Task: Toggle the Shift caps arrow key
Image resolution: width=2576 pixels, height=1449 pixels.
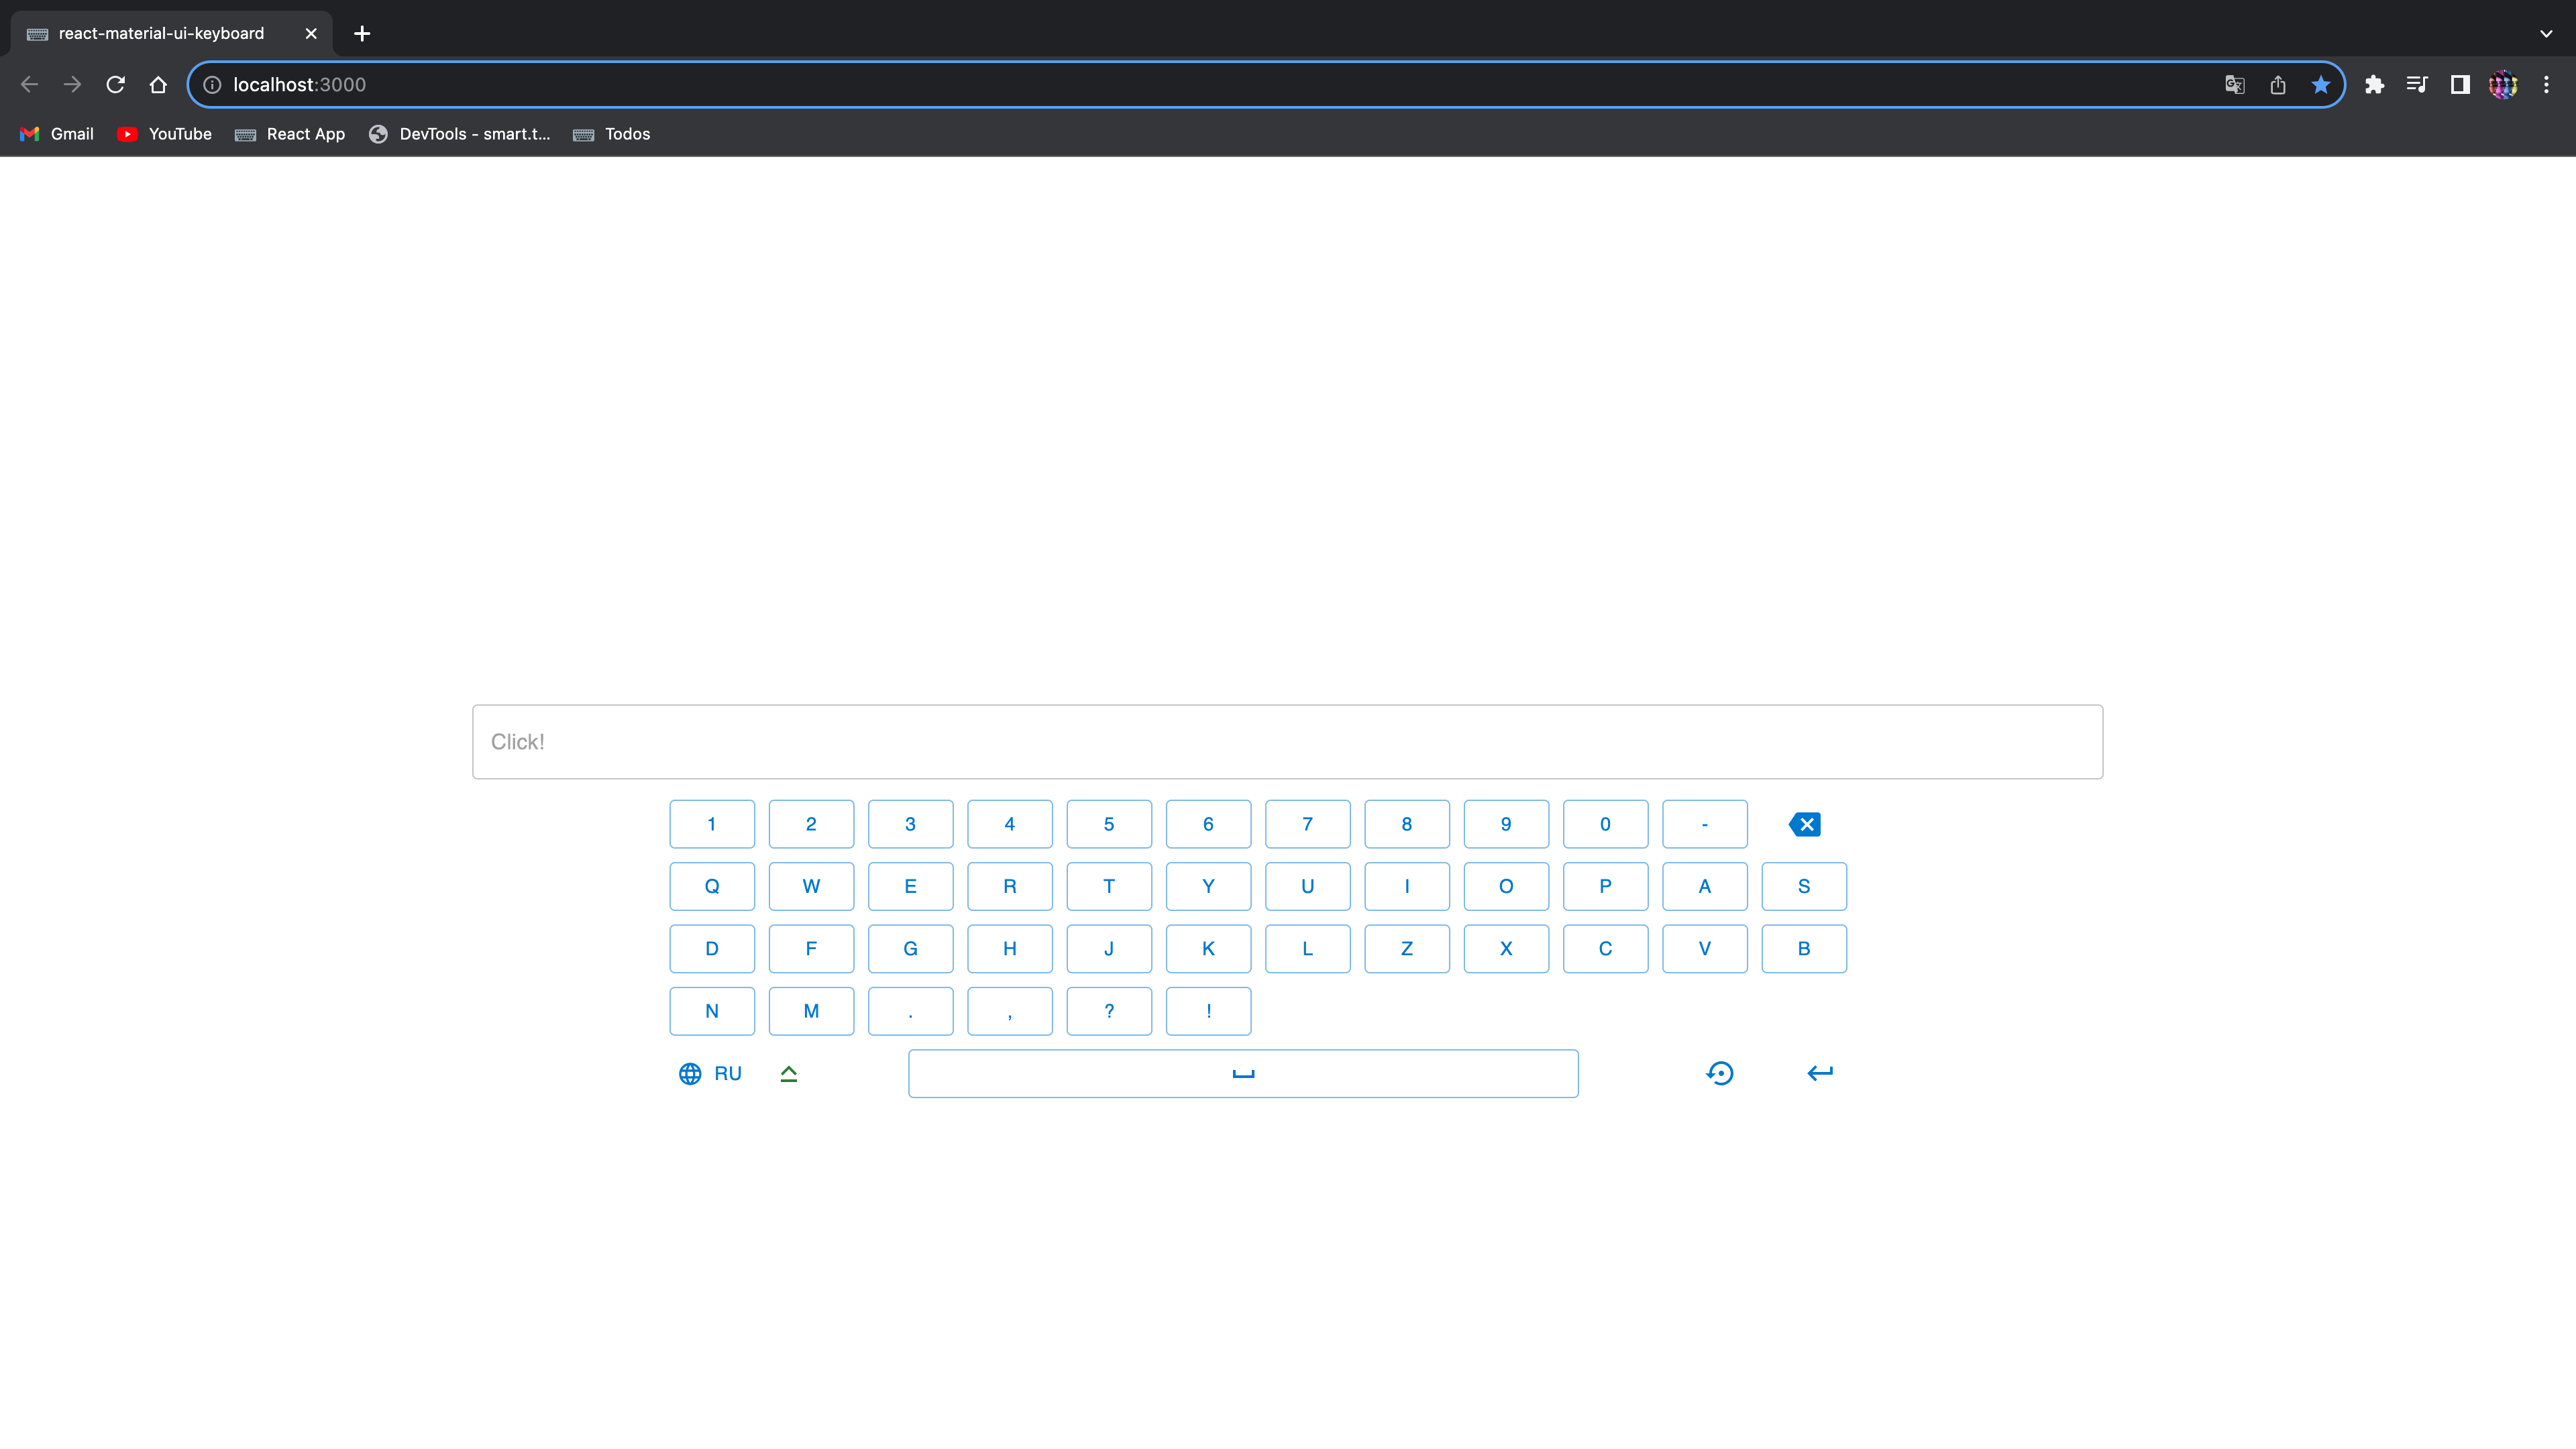Action: pos(788,1073)
